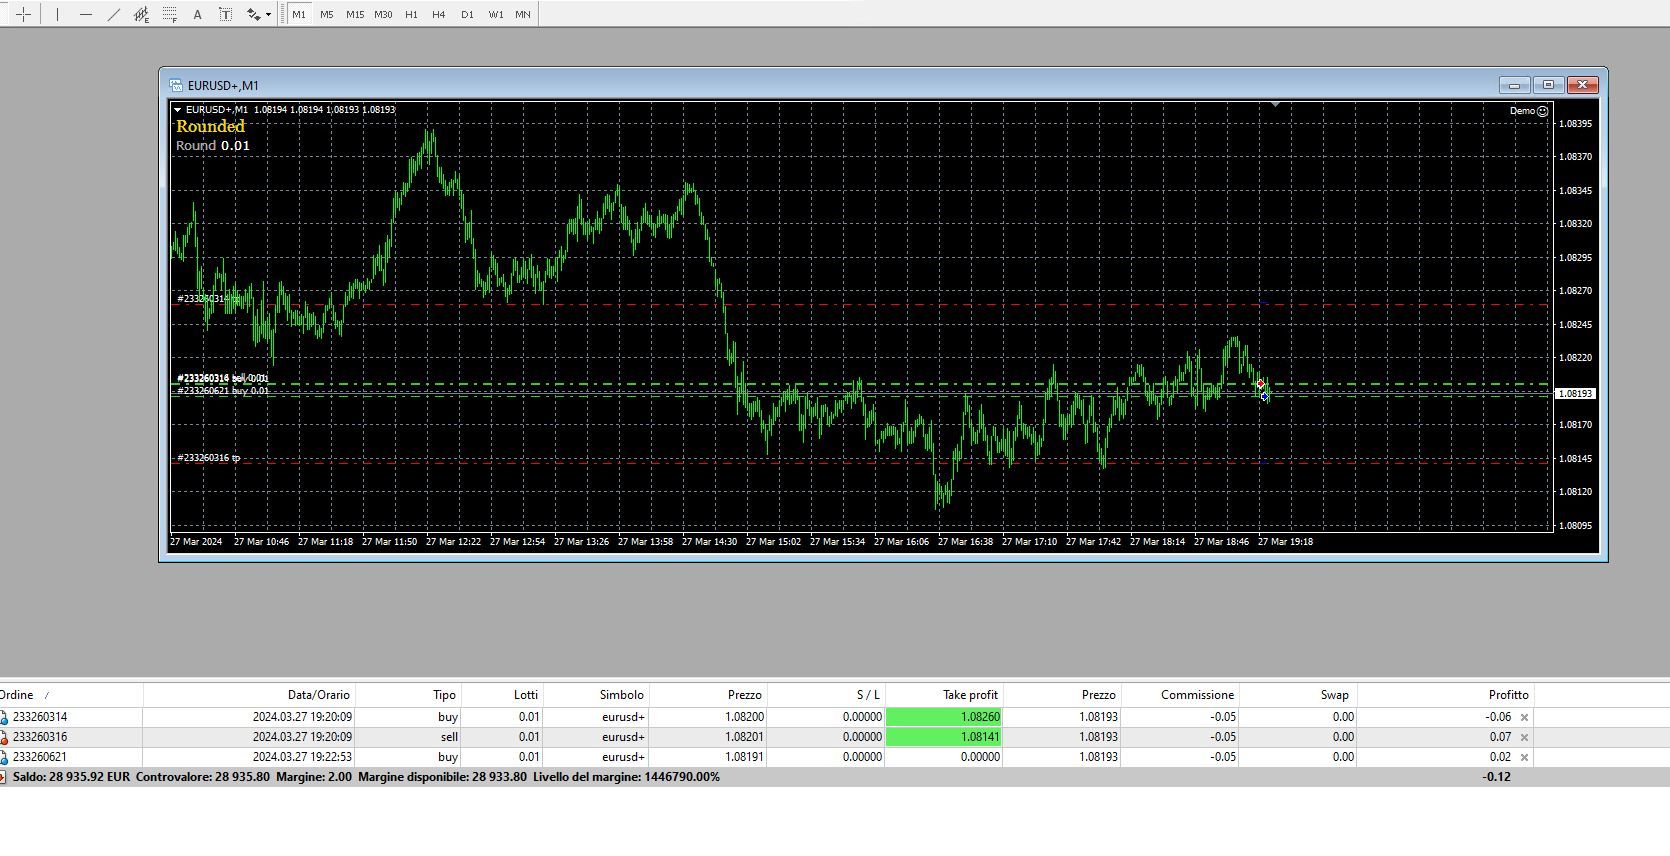The height and width of the screenshot is (856, 1670).
Task: Switch chart to W1 timeframe
Action: tap(496, 14)
